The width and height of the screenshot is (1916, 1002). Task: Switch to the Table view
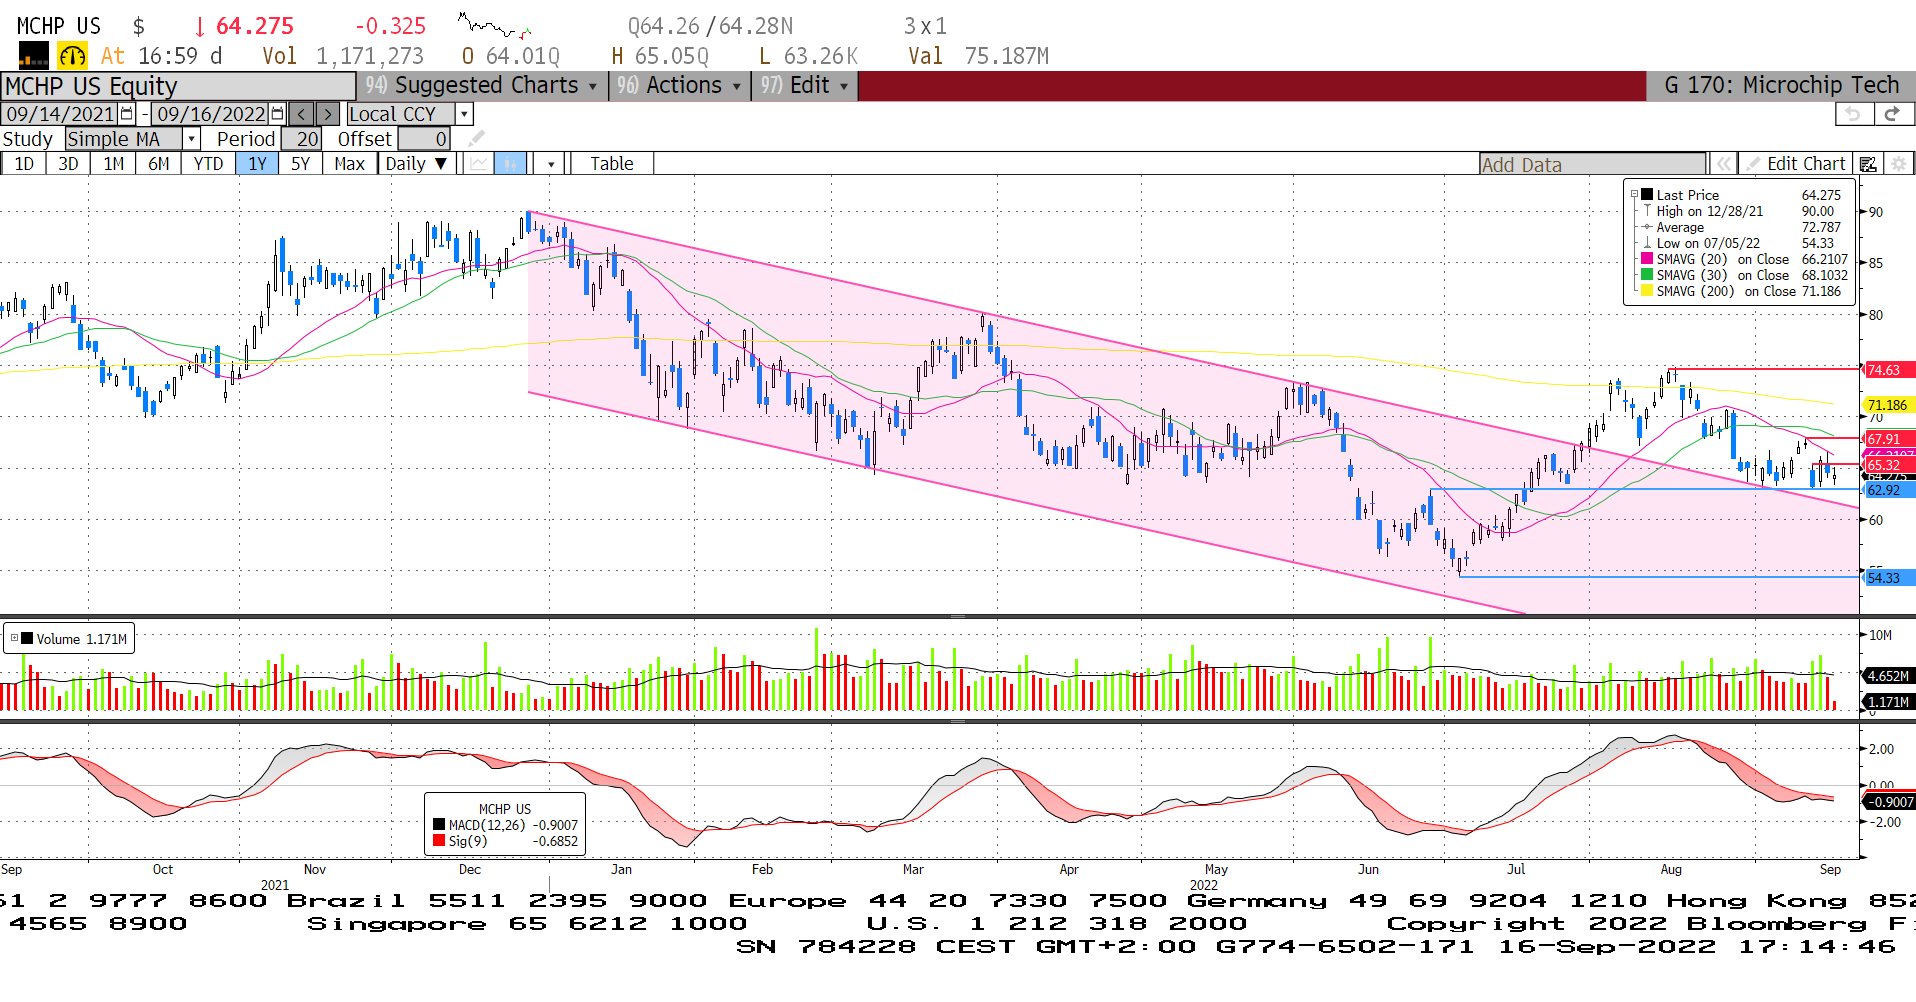[x=612, y=164]
